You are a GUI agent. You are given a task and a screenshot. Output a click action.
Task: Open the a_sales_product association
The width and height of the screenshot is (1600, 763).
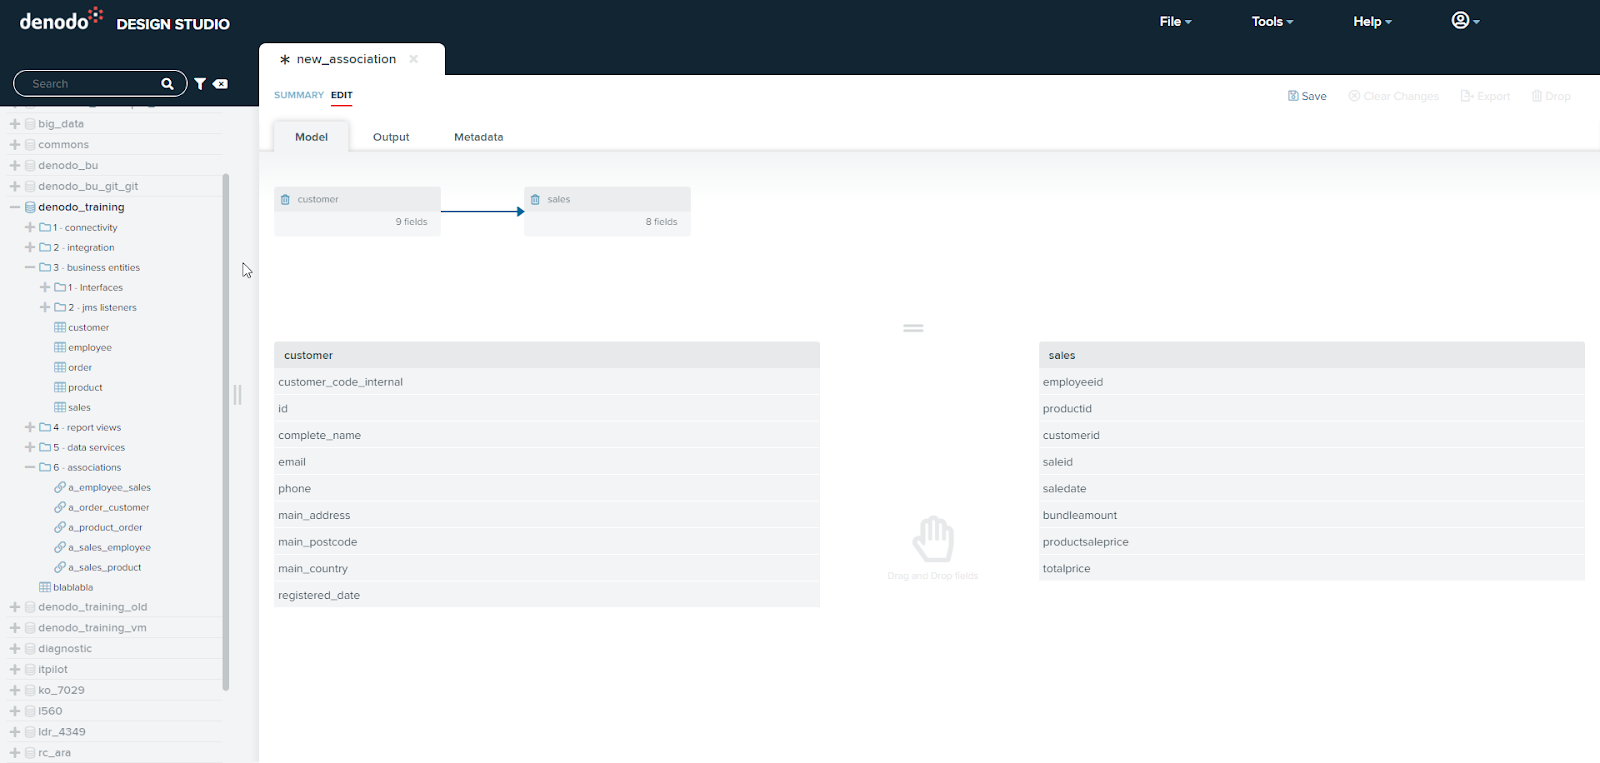pos(105,567)
